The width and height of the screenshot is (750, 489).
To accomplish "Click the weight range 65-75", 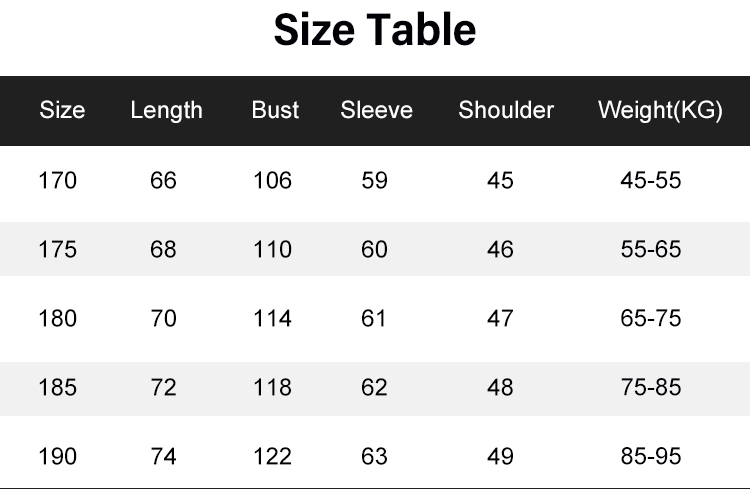I will [x=650, y=319].
